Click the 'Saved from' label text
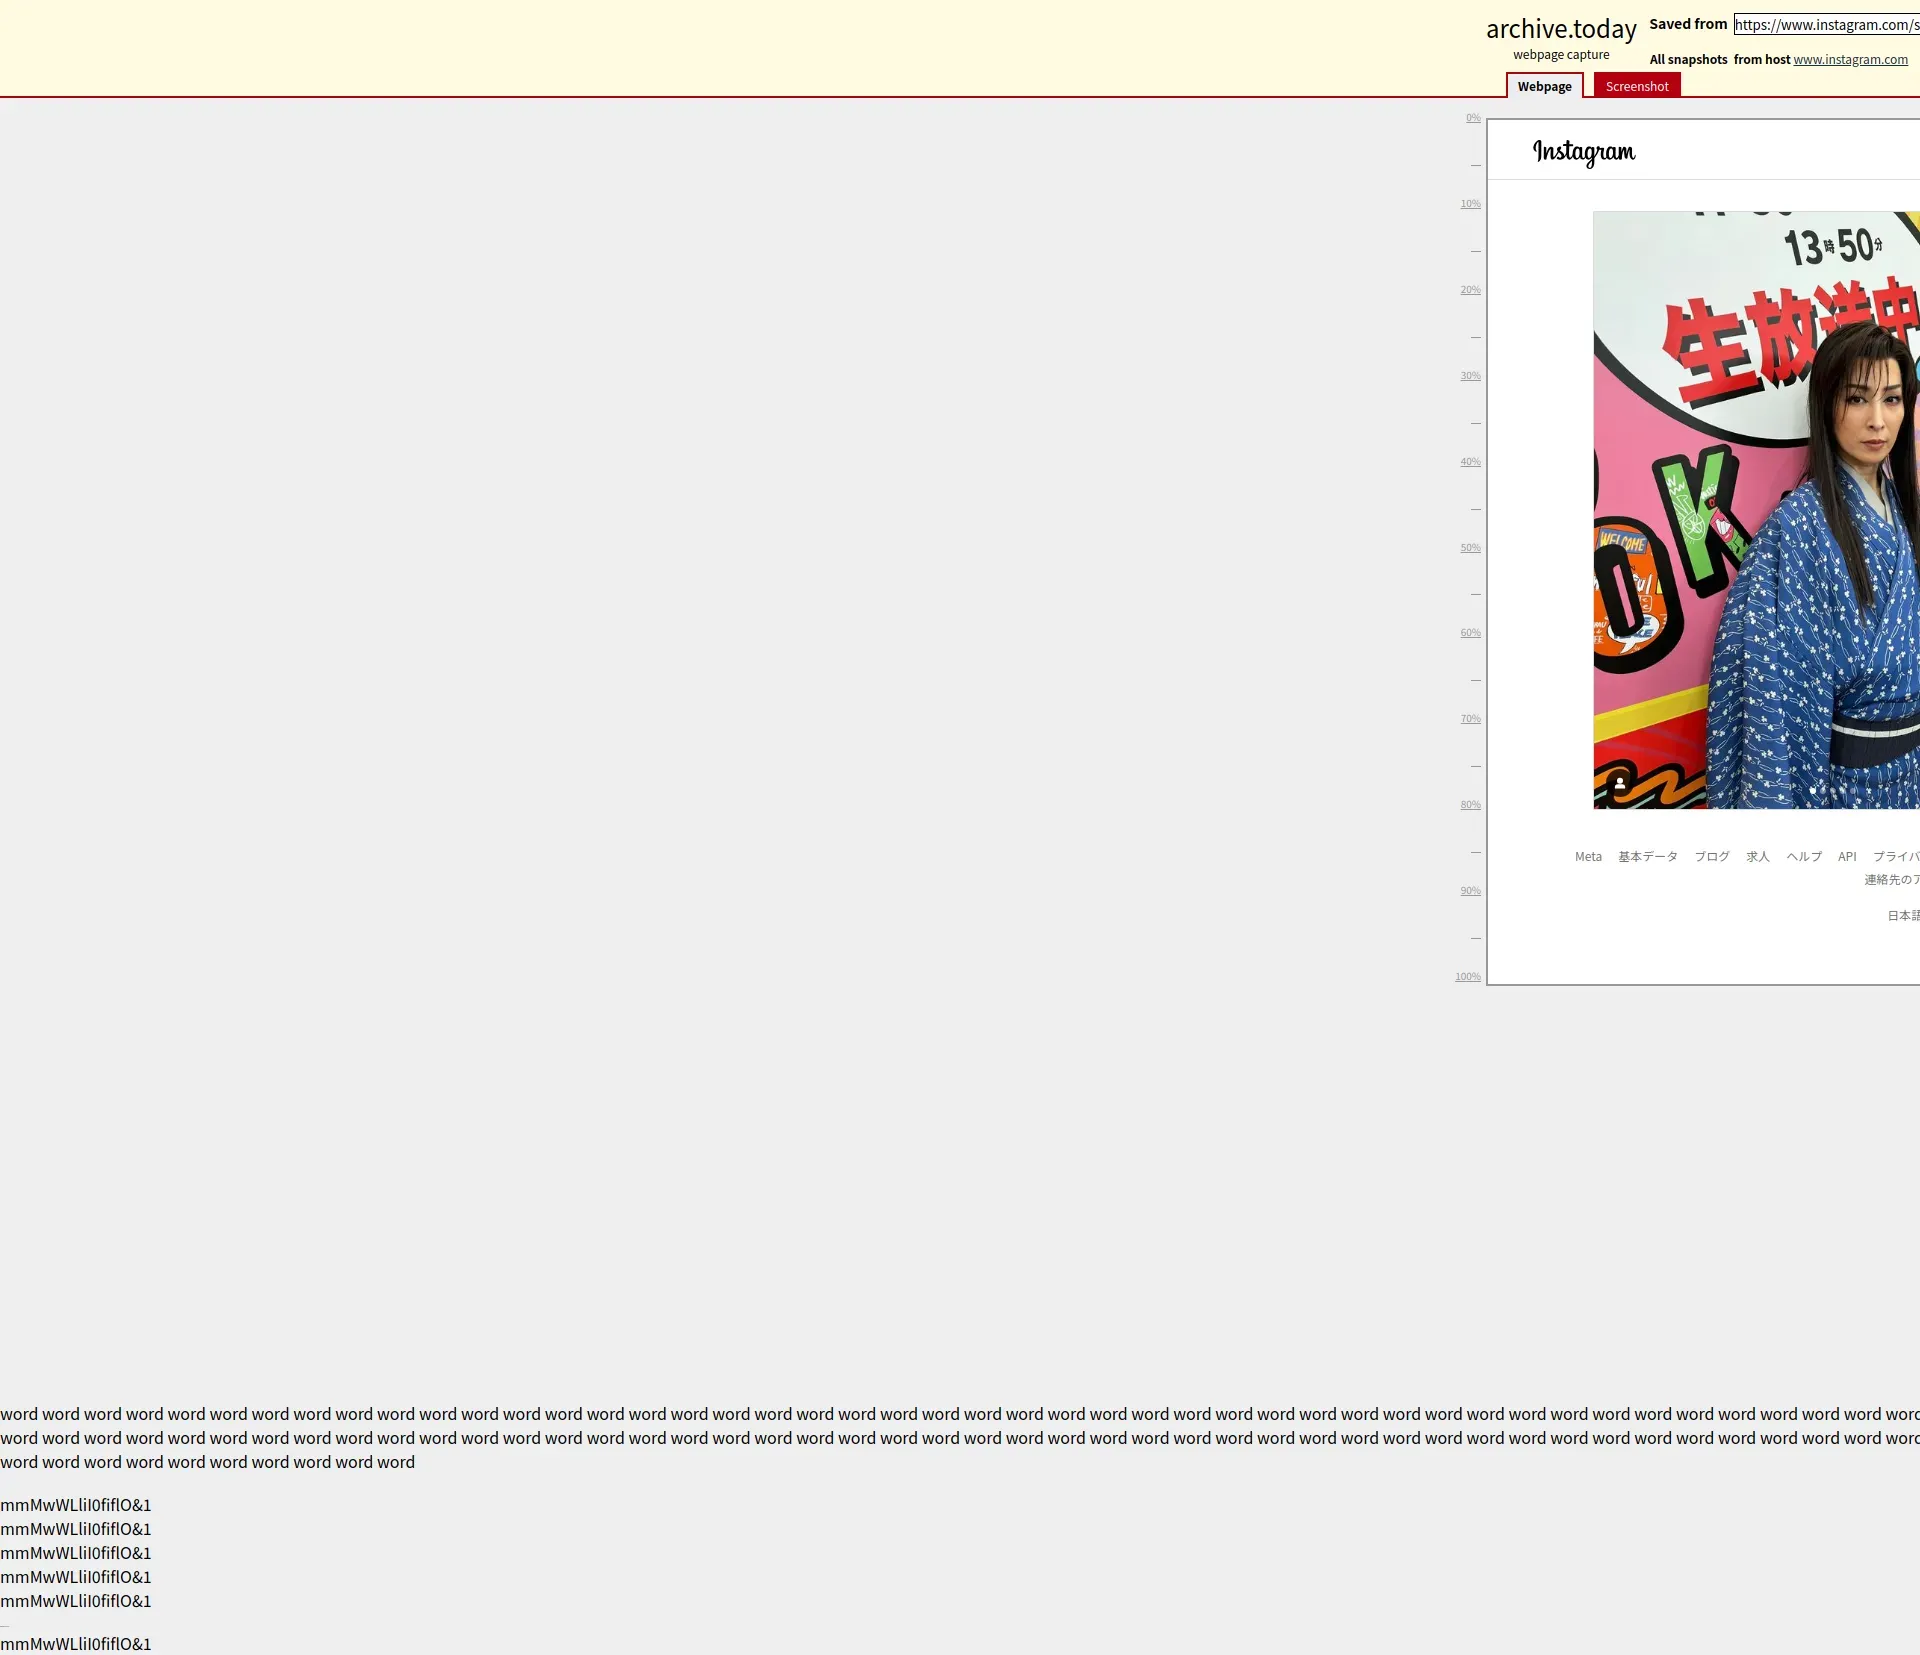 pos(1688,24)
